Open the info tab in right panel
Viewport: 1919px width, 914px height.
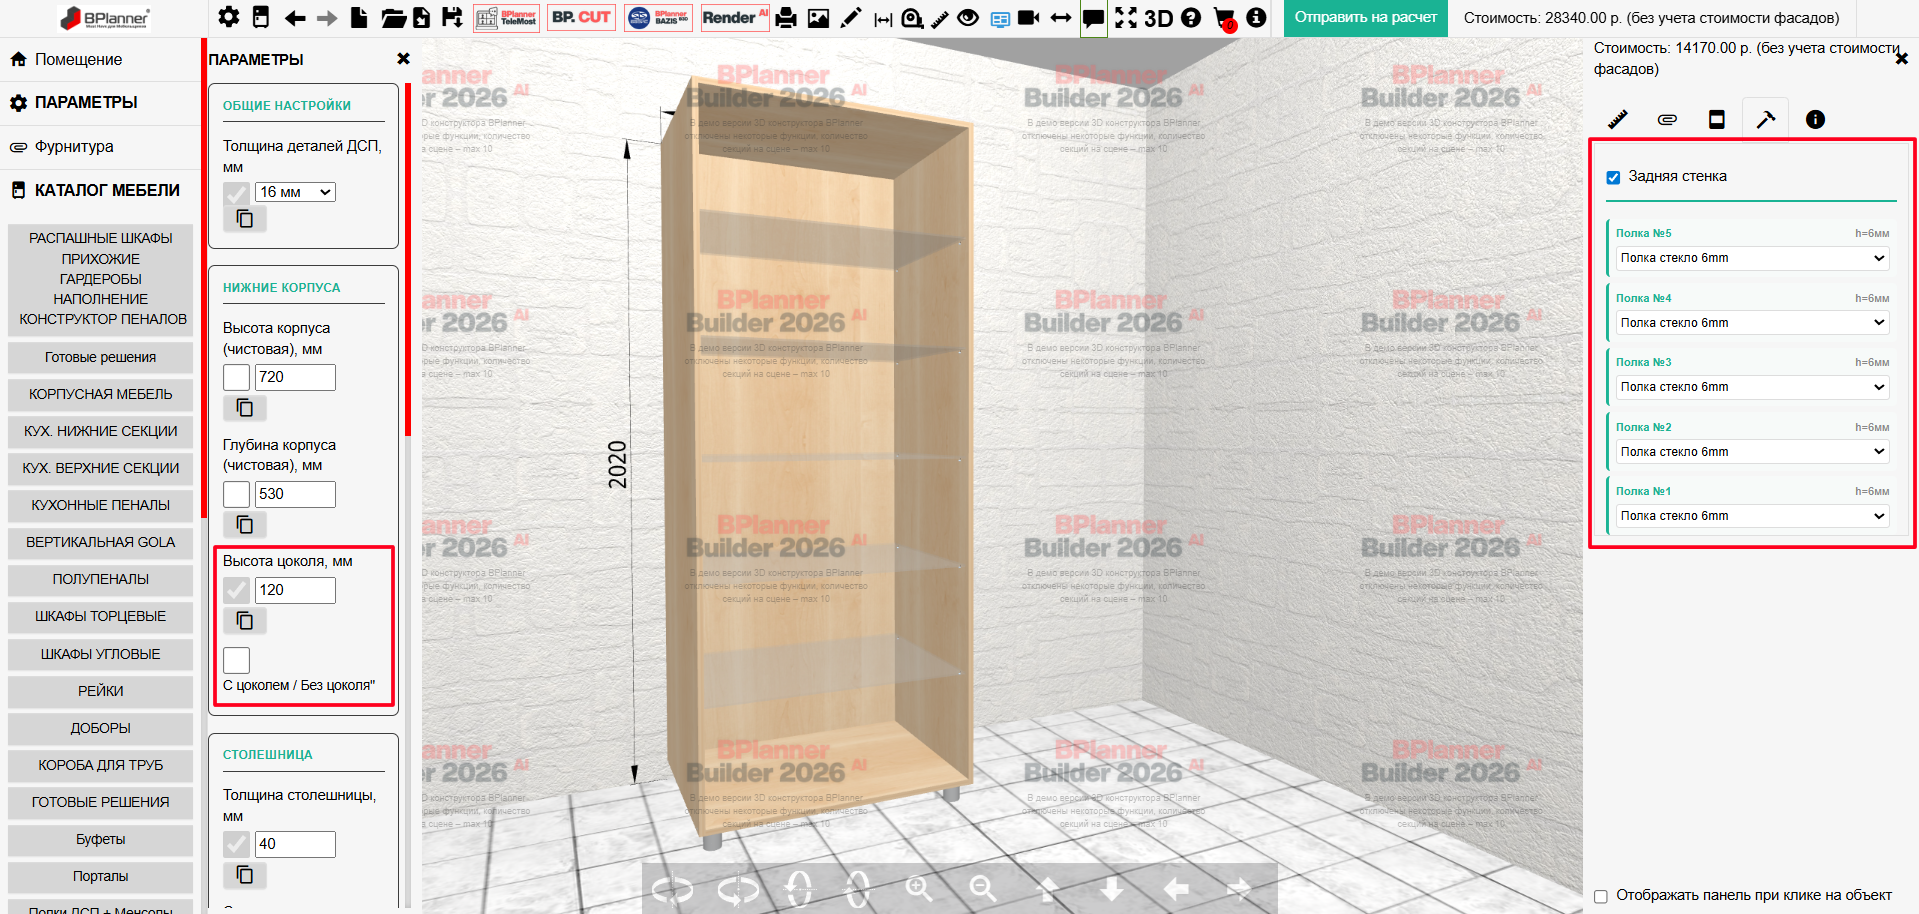(1815, 119)
